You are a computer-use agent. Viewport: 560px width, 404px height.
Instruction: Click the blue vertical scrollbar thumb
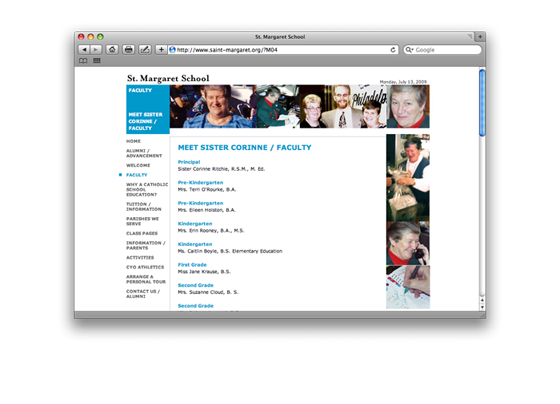pyautogui.click(x=482, y=103)
